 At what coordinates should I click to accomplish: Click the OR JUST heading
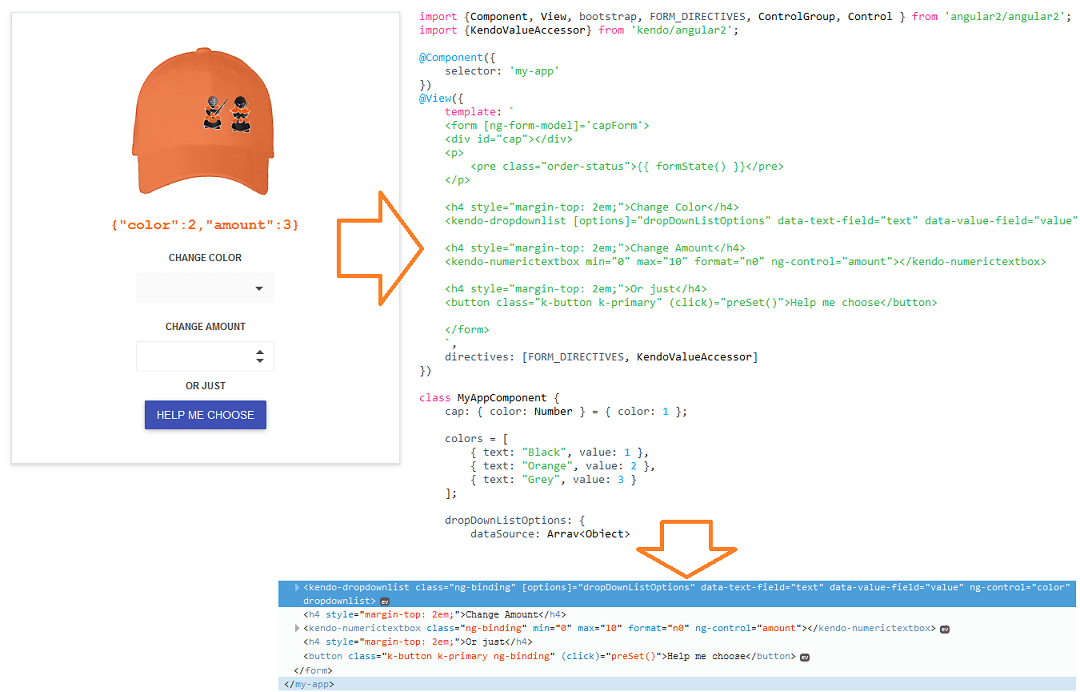pyautogui.click(x=205, y=386)
